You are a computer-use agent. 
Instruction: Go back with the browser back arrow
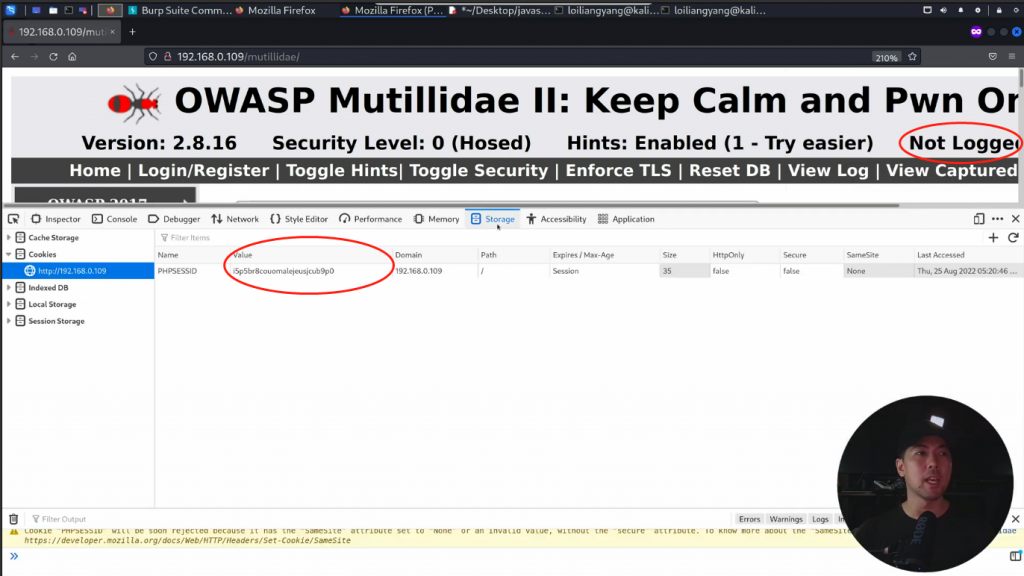point(14,57)
